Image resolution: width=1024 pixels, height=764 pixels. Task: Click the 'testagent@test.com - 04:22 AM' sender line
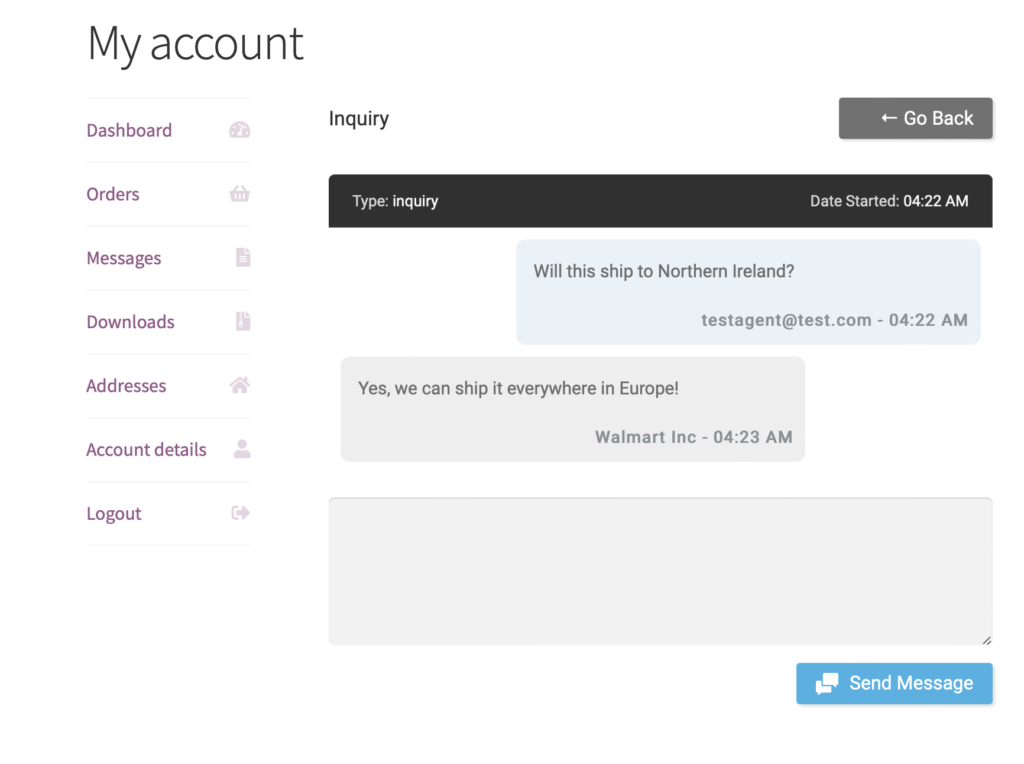[x=834, y=320]
